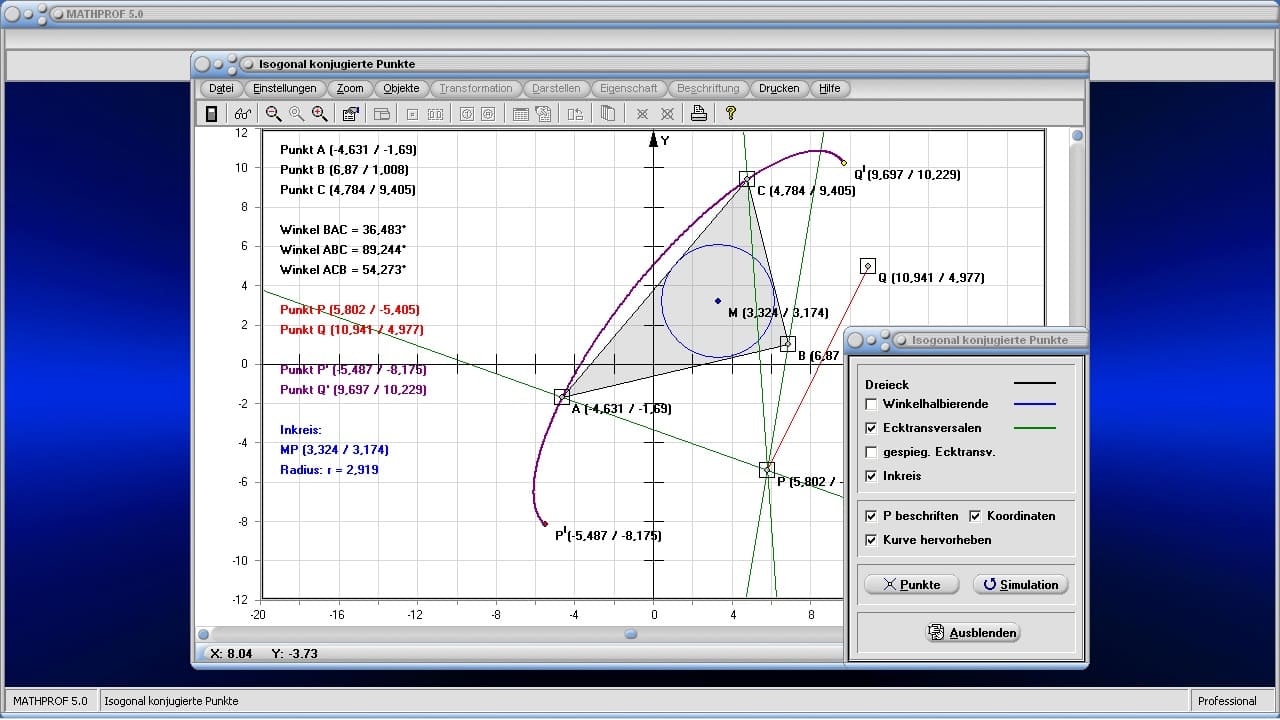
Task: Print using the printer icon
Action: pos(699,114)
